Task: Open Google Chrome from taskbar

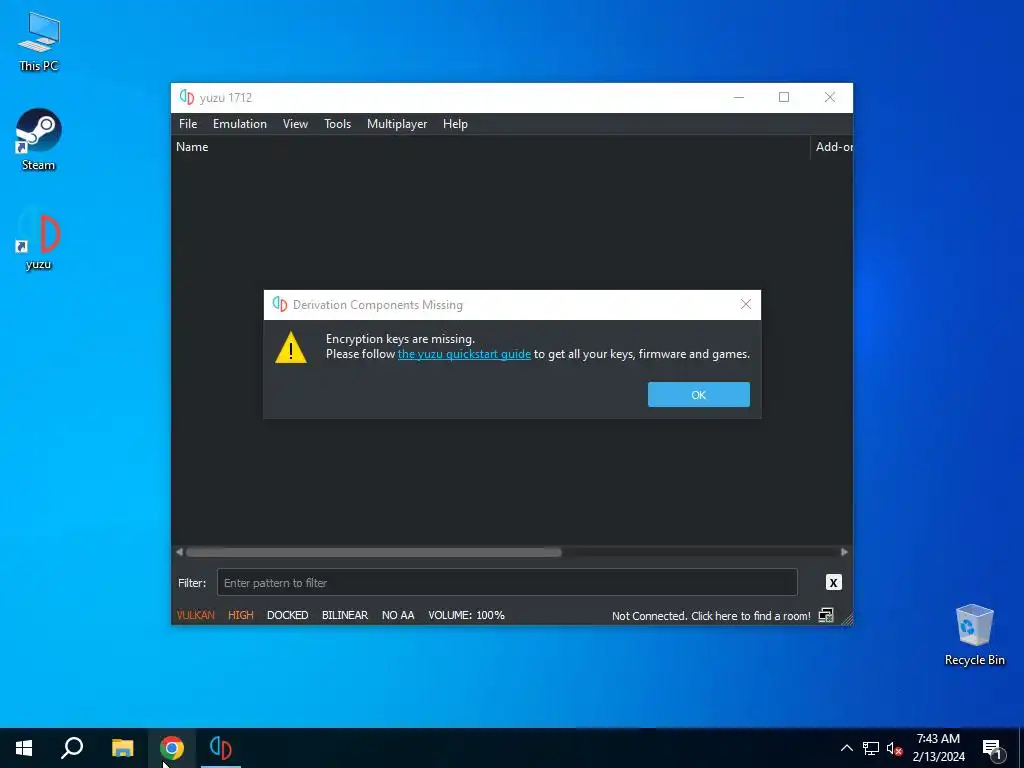Action: [172, 748]
